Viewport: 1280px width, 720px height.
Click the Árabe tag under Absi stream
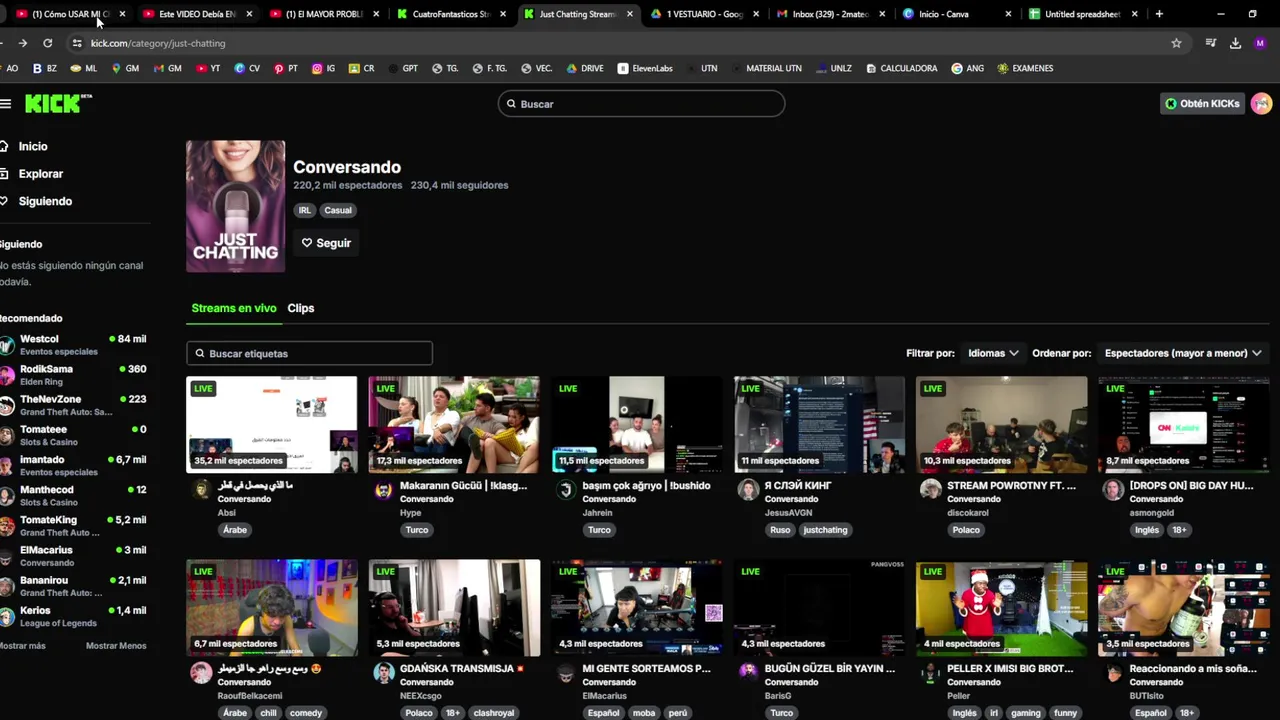tap(235, 530)
